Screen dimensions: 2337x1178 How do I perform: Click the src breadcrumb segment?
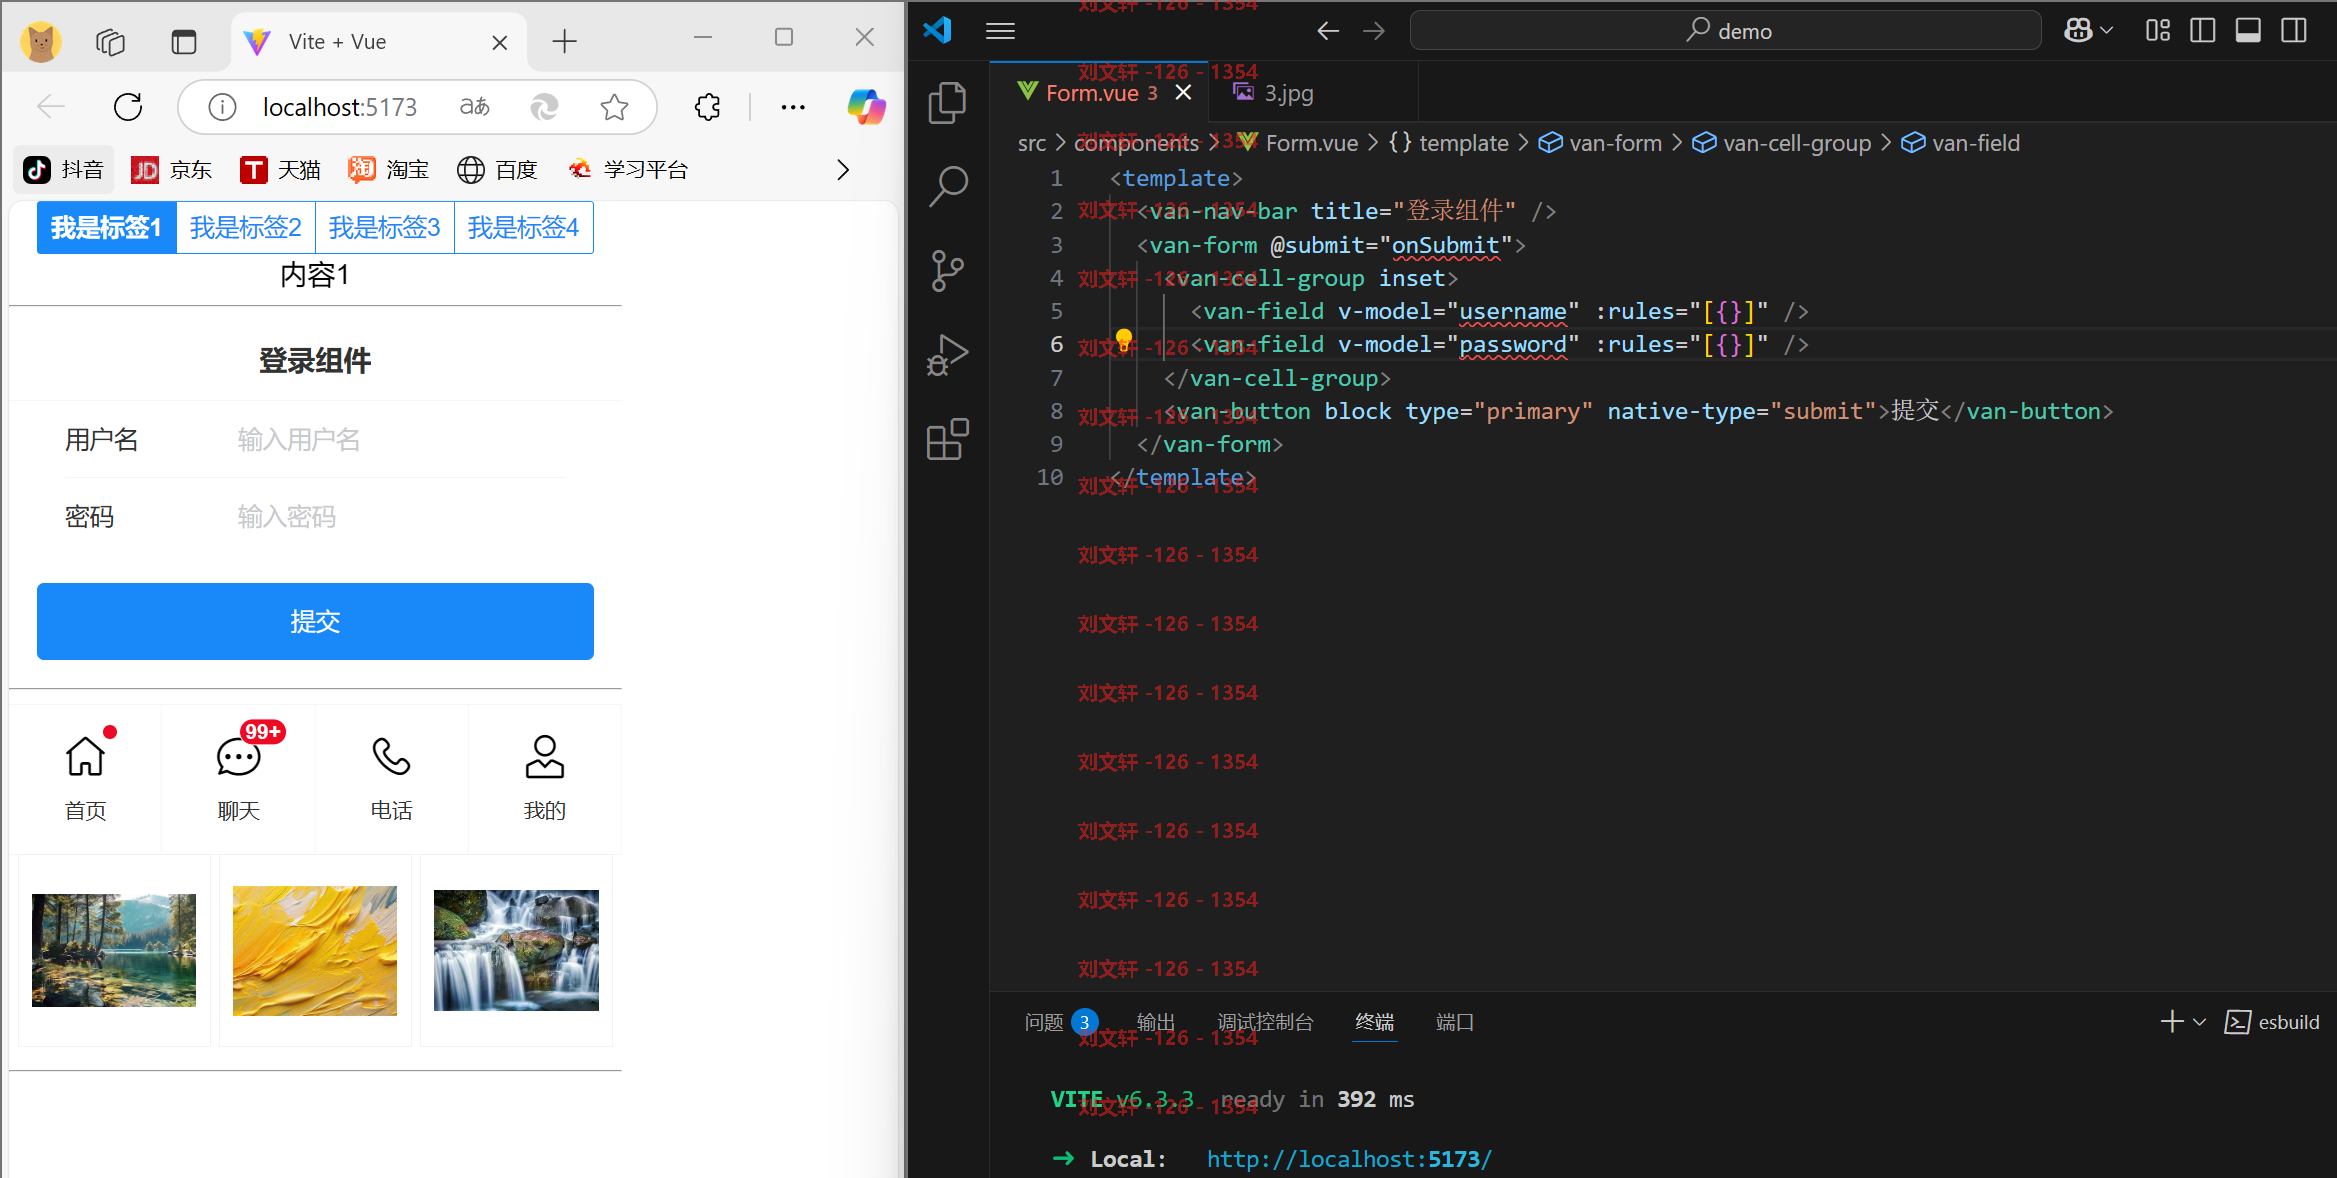[x=1032, y=143]
